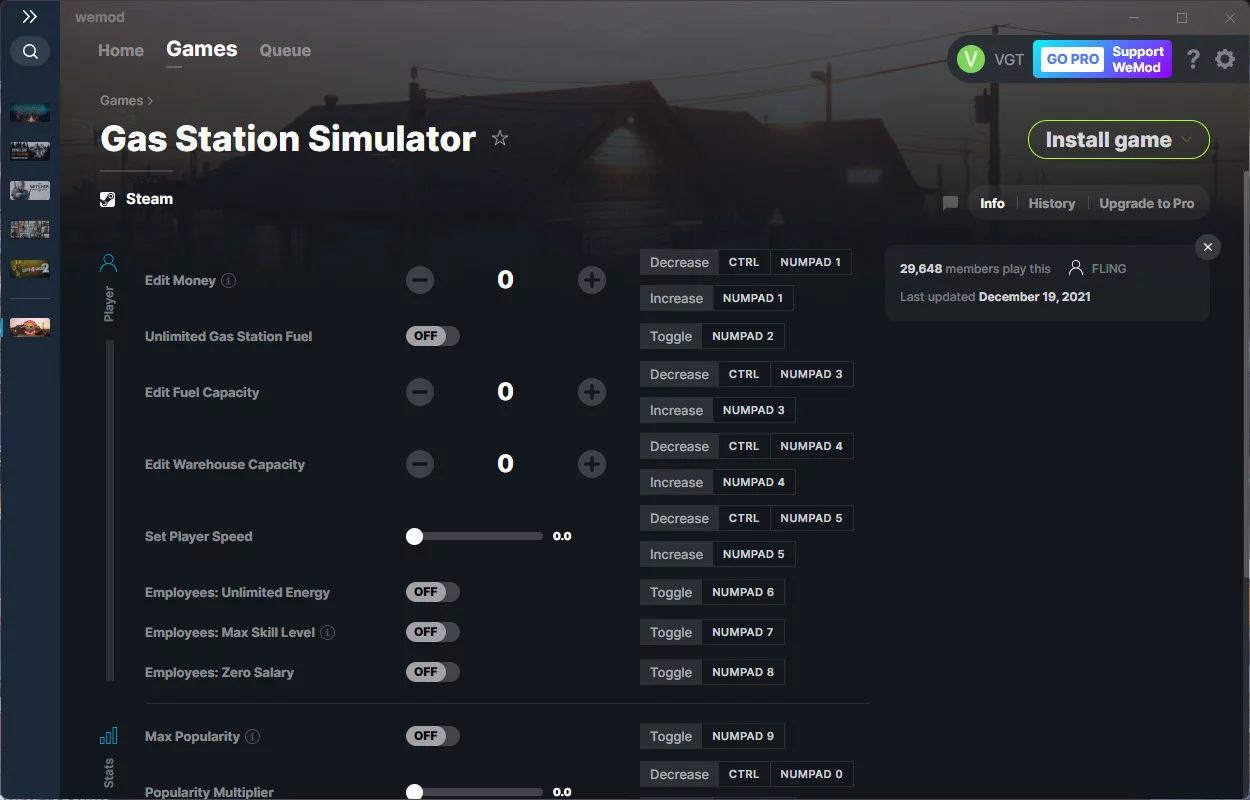Follow the Games breadcrumb link
Screen dimensions: 1250x800
click(122, 100)
